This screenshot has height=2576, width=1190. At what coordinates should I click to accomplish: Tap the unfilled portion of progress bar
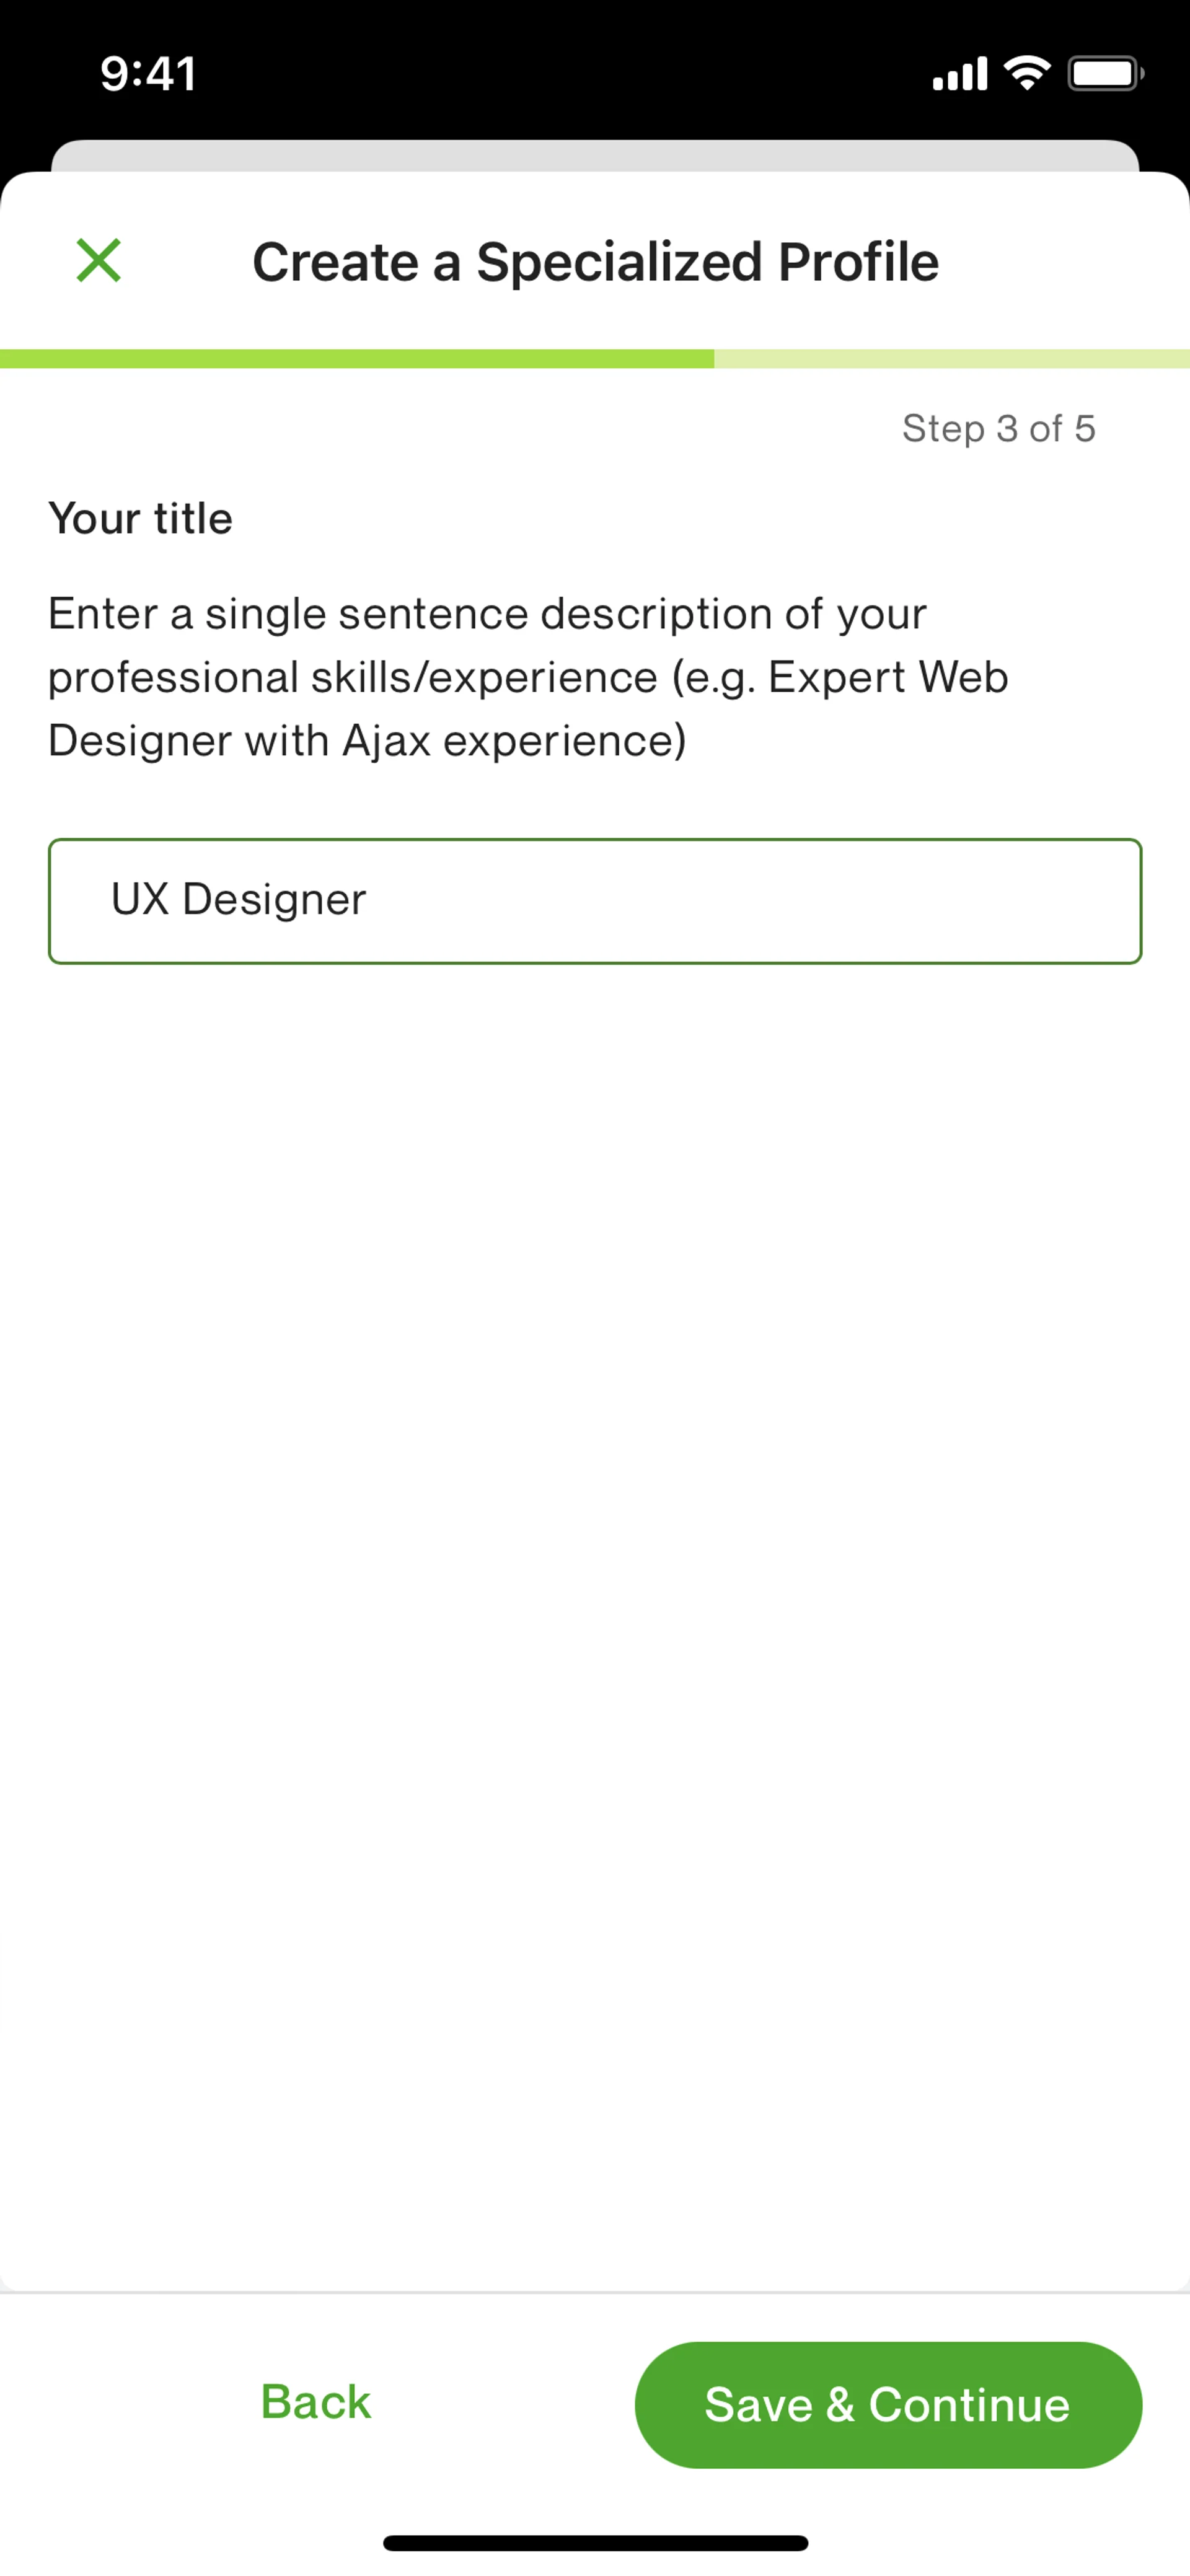click(952, 359)
